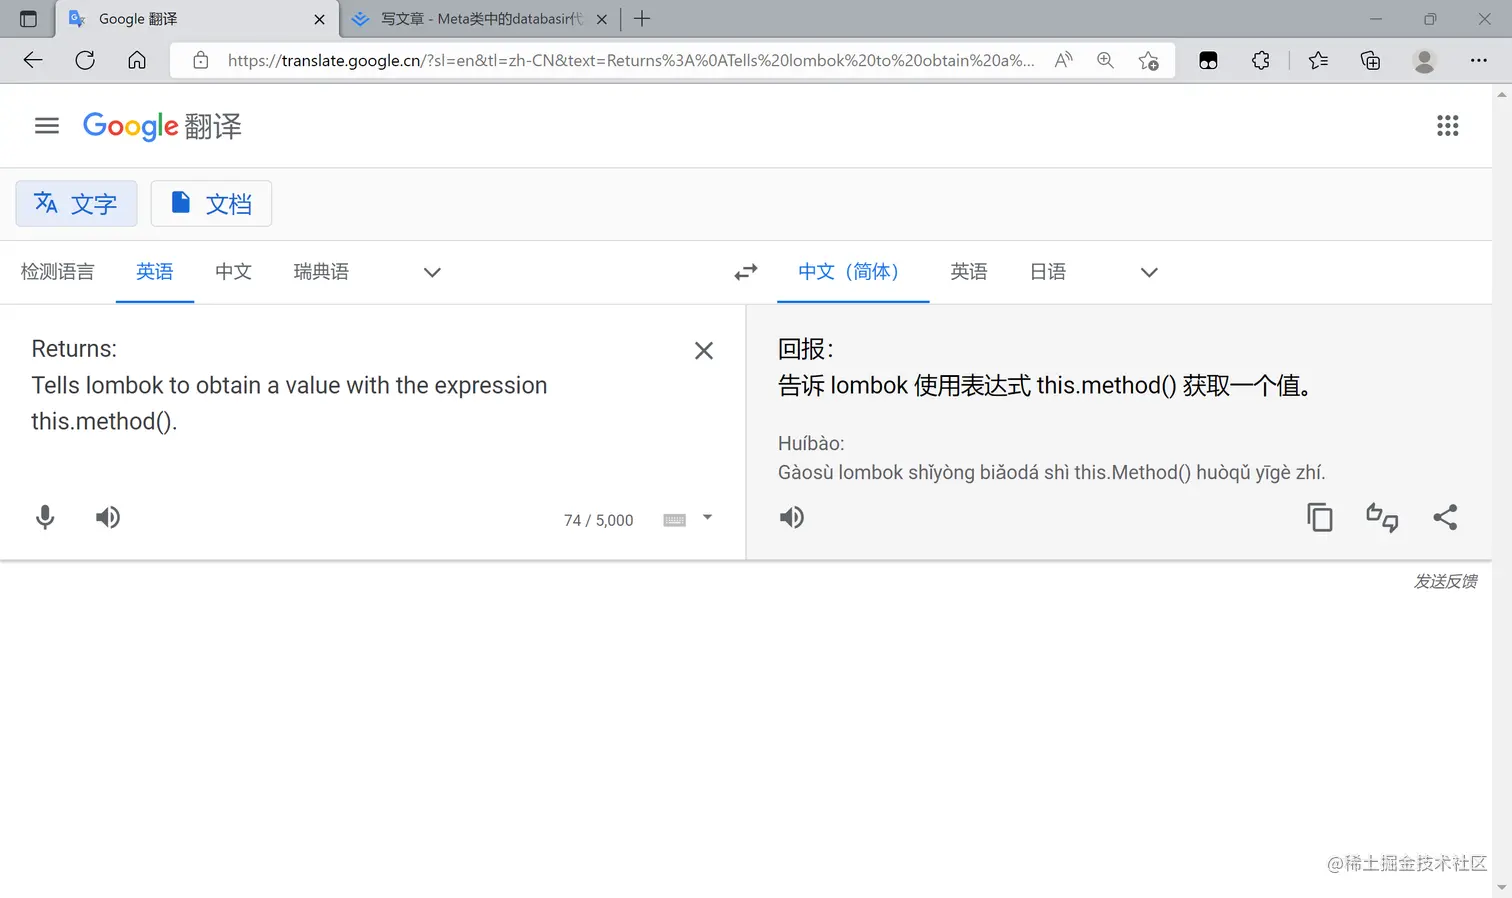Viewport: 1512px width, 898px height.
Task: Choose 瑞典语 as source language
Action: (x=321, y=272)
